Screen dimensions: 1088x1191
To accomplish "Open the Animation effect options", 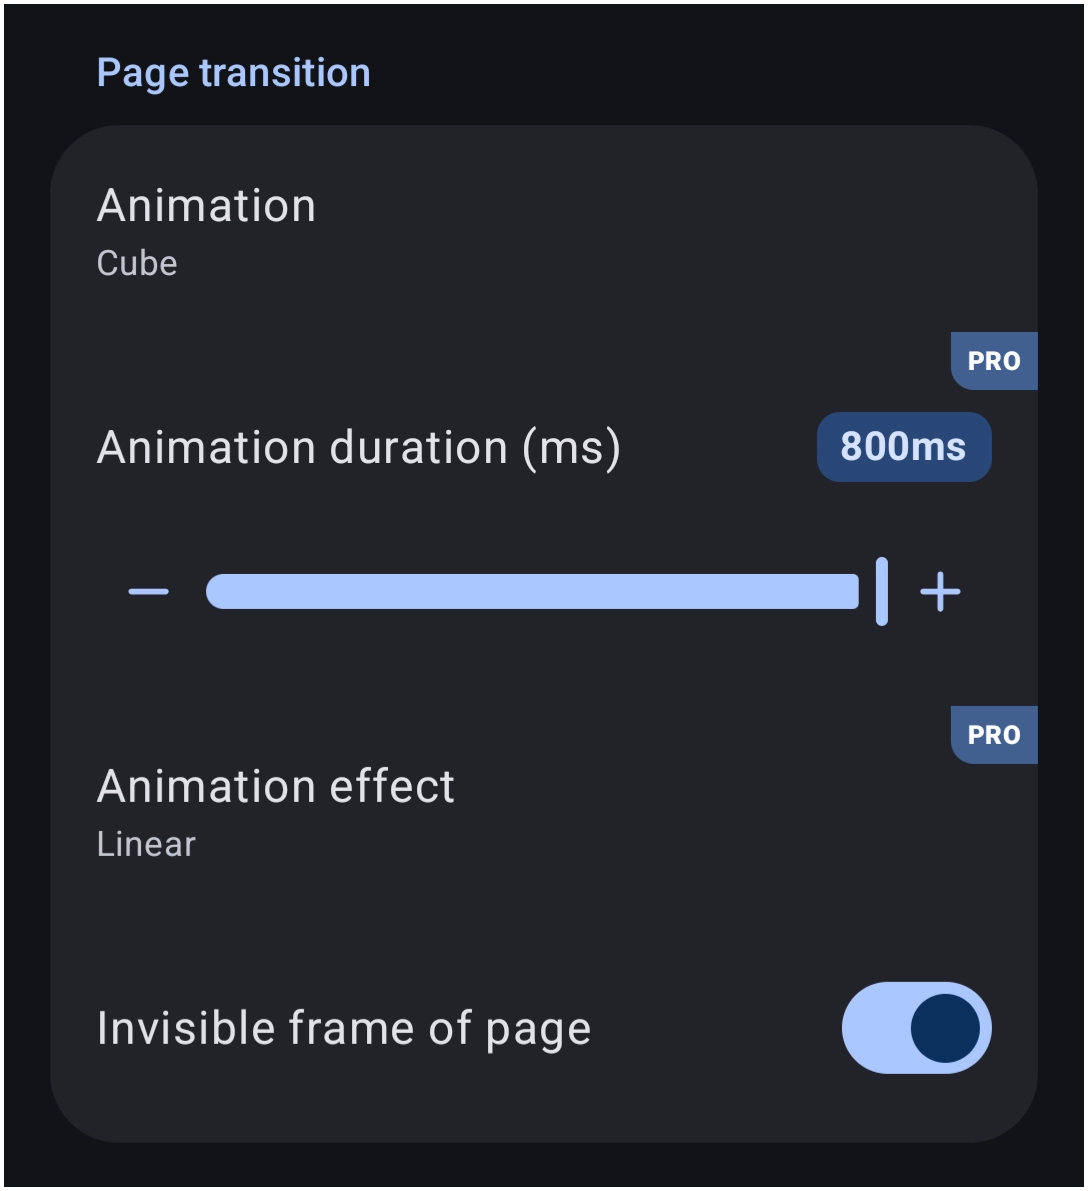I will (544, 811).
